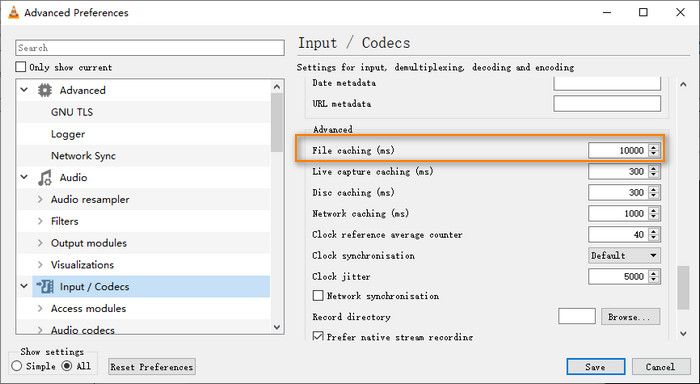Click the Disc caching value field

click(x=619, y=192)
